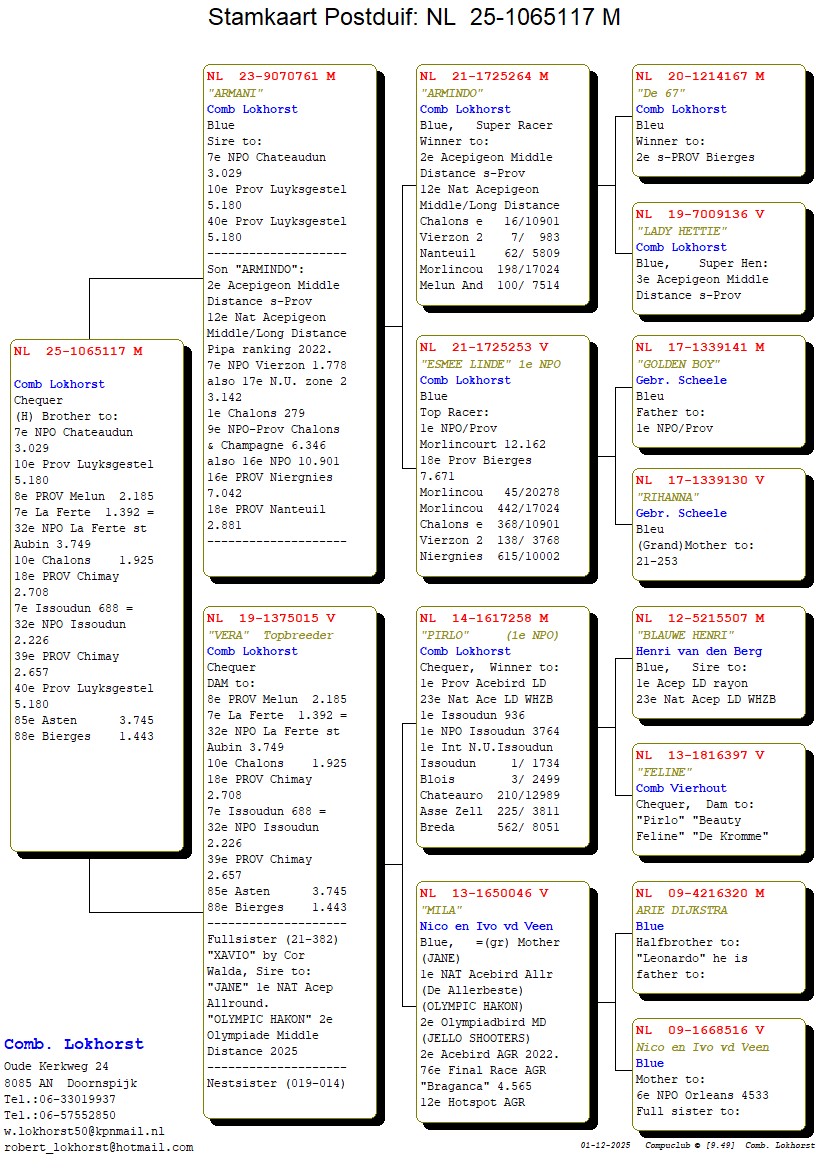
Task: Open email robert_lokhorst@hotmail.com
Action: [98, 1147]
